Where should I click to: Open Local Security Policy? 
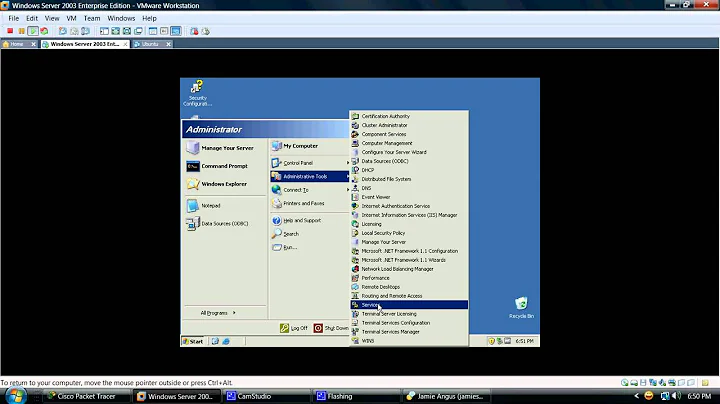point(409,233)
